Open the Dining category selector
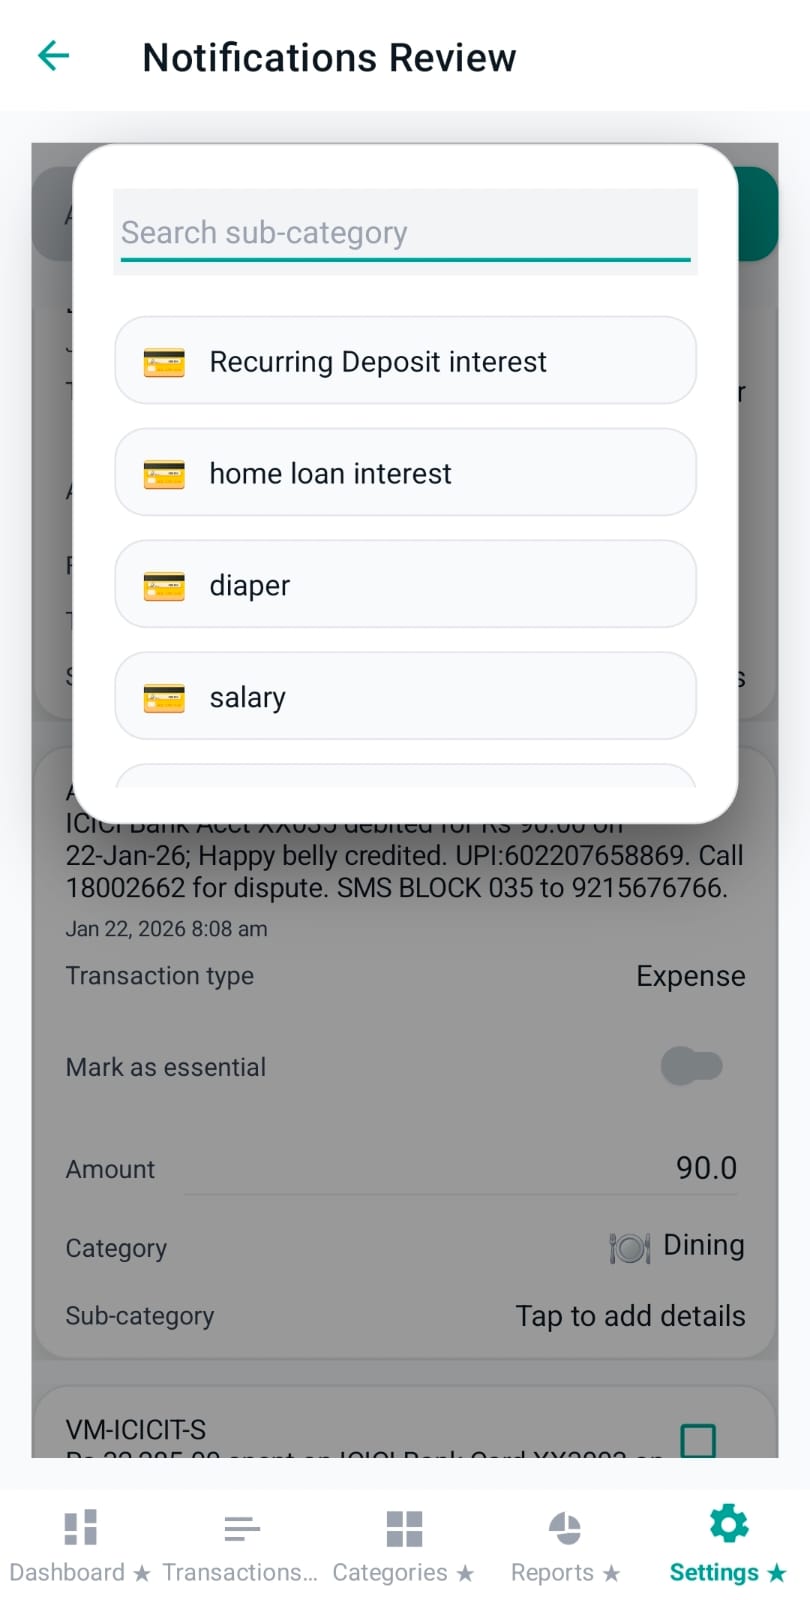This screenshot has height=1600, width=810. click(677, 1246)
